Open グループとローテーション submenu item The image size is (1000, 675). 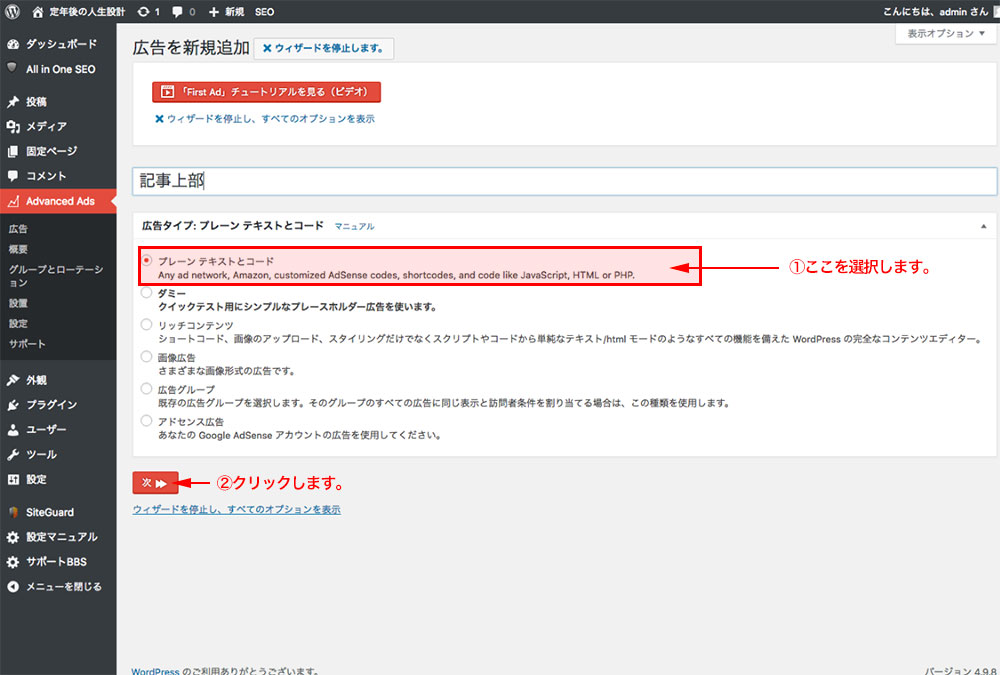click(56, 276)
